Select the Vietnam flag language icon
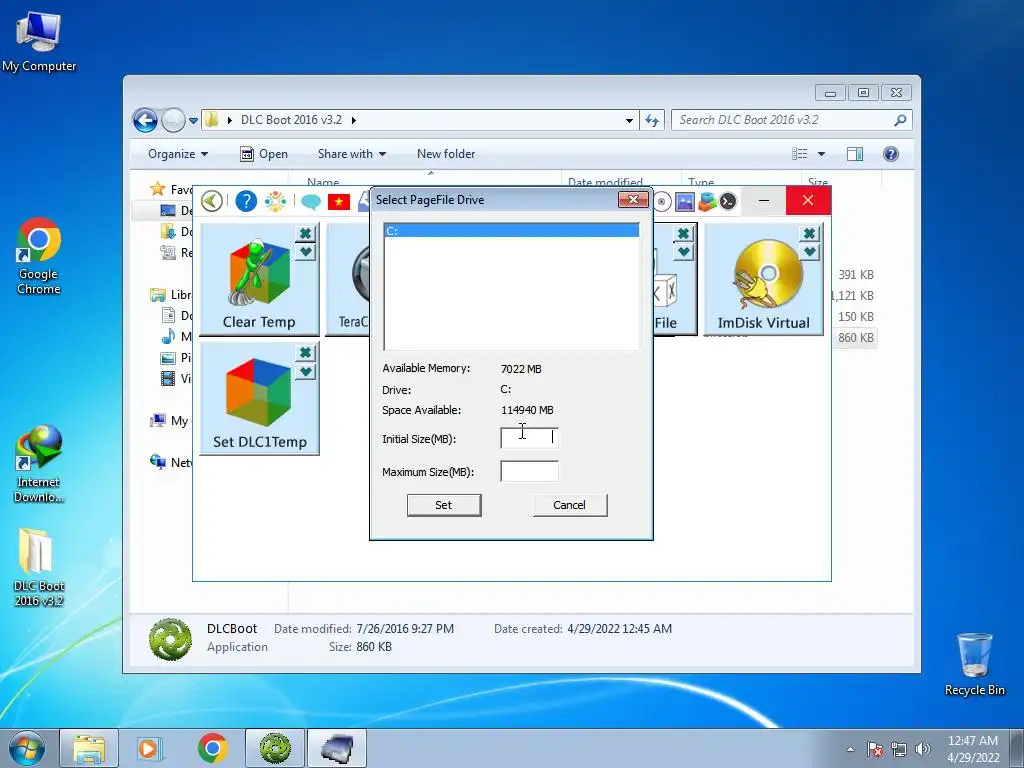The width and height of the screenshot is (1024, 768). pyautogui.click(x=339, y=202)
